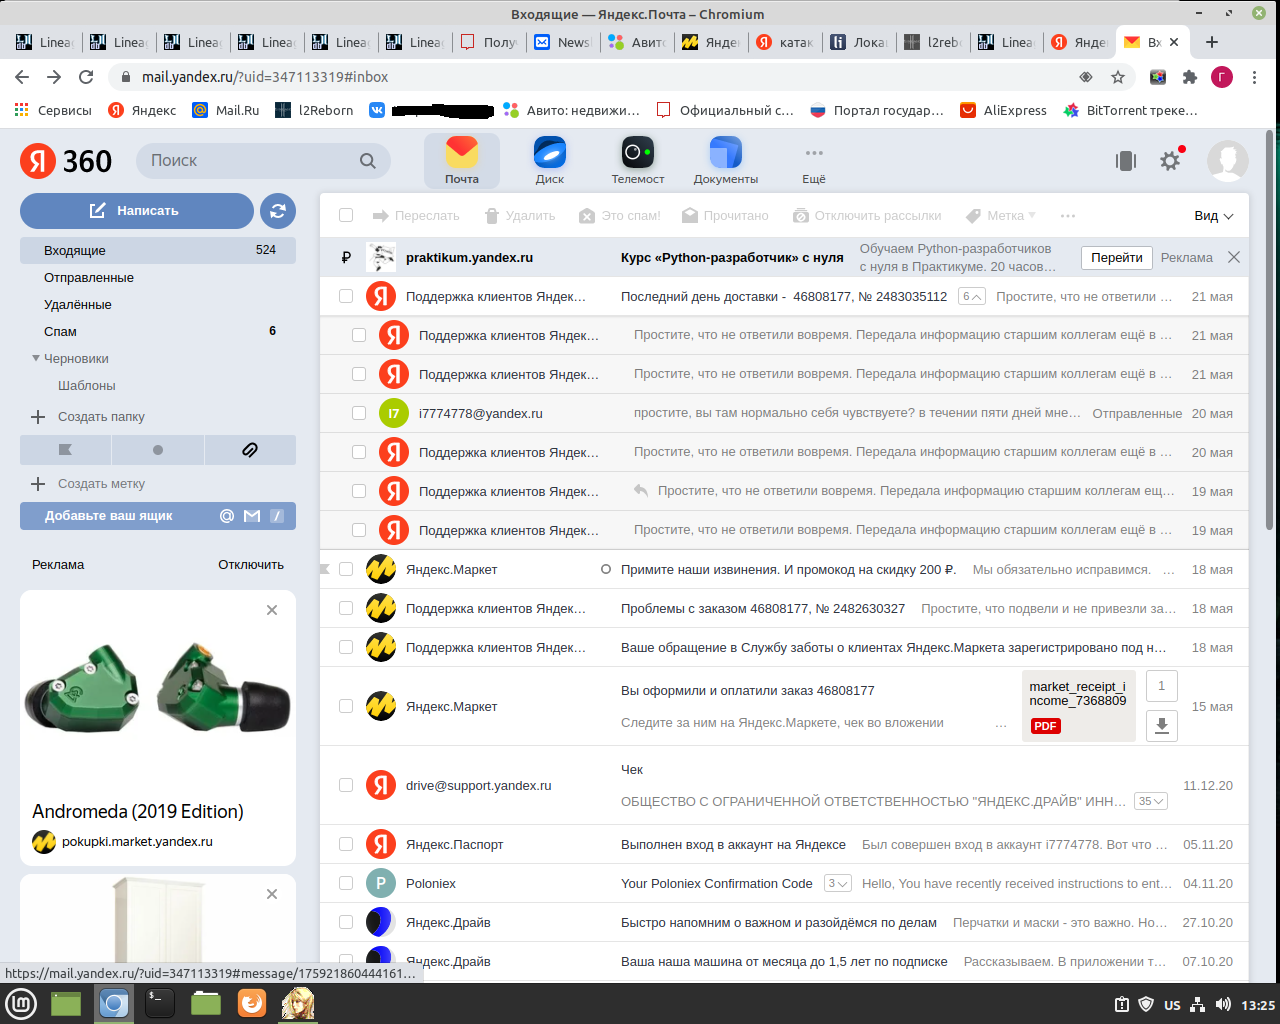
Task: Tick checkbox for Вы оформили и оплатили заказ message
Action: coord(346,706)
